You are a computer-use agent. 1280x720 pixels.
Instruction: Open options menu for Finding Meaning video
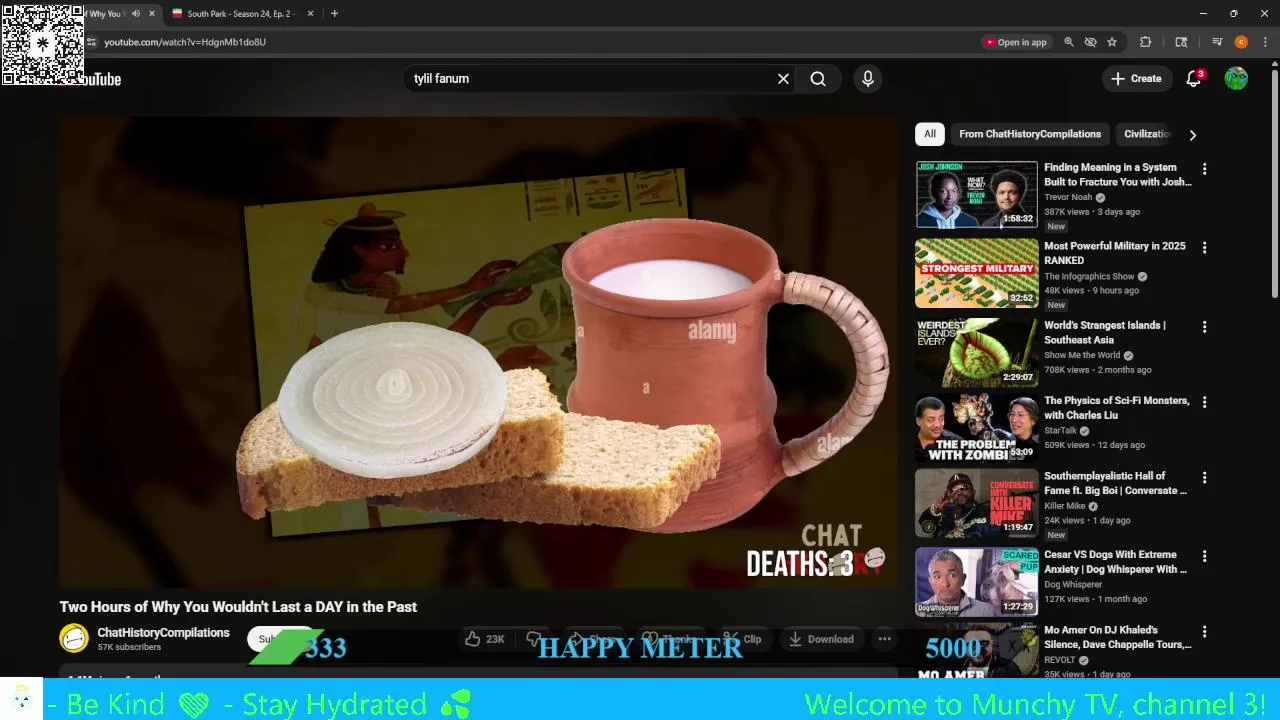[x=1204, y=169]
